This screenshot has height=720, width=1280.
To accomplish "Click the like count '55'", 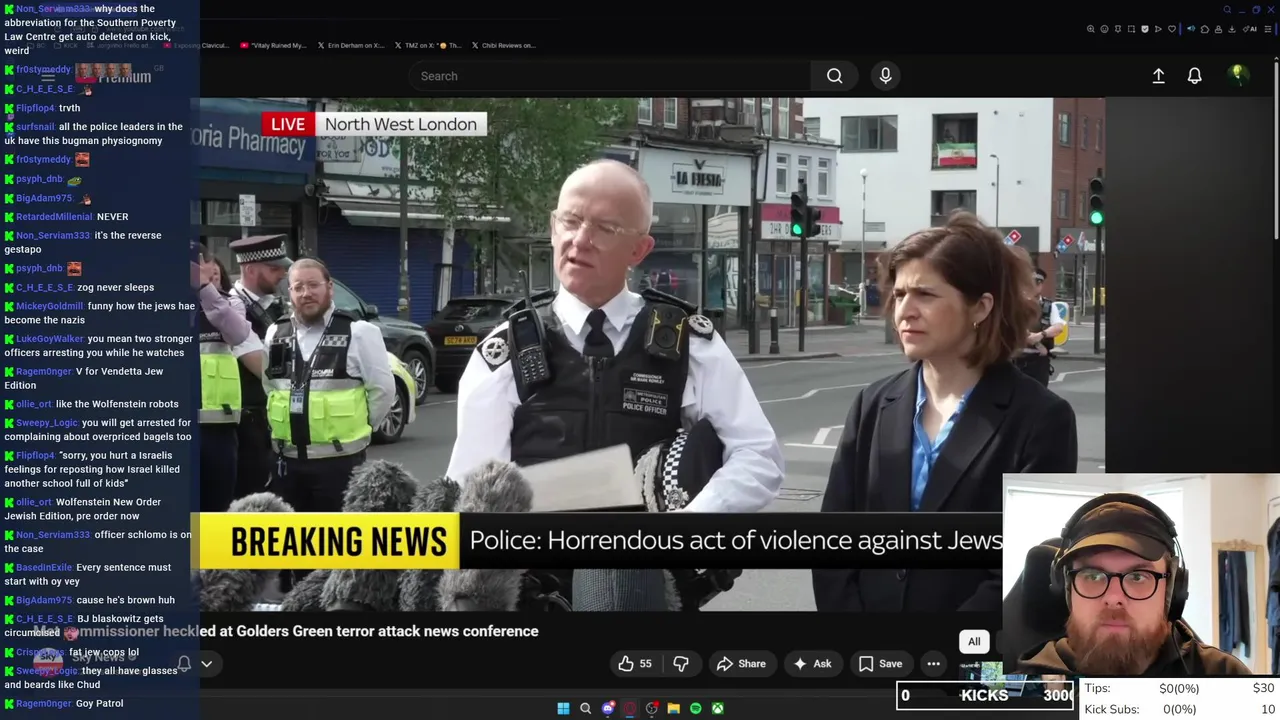I will pyautogui.click(x=645, y=664).
